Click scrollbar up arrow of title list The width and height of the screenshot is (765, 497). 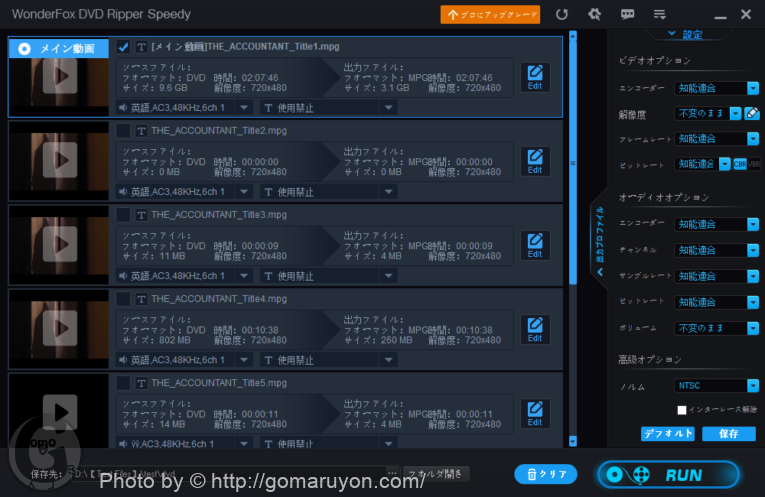point(573,36)
